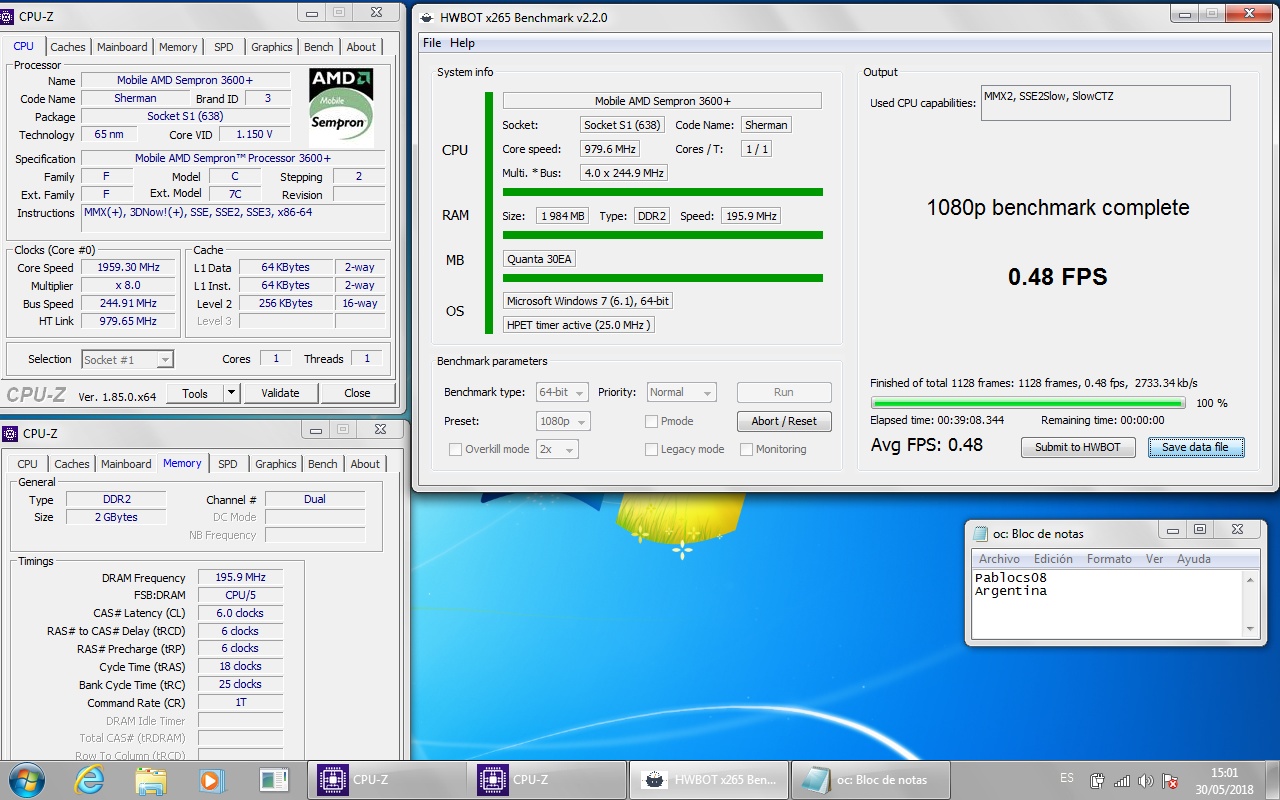Switch to HWBOT x265 Bench taskbar button
The width and height of the screenshot is (1280, 800).
pos(708,780)
